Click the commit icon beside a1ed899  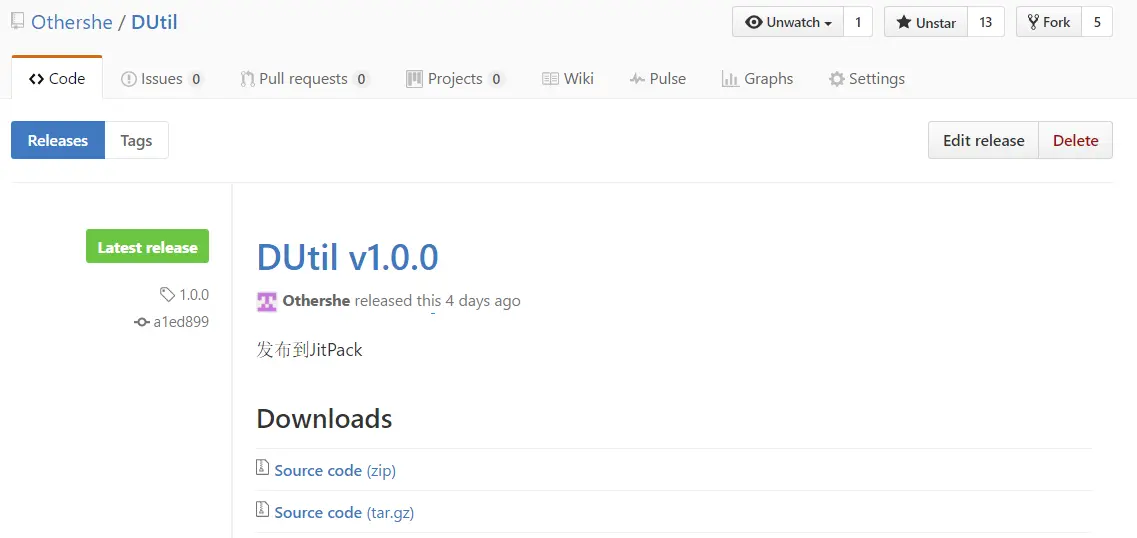point(142,323)
